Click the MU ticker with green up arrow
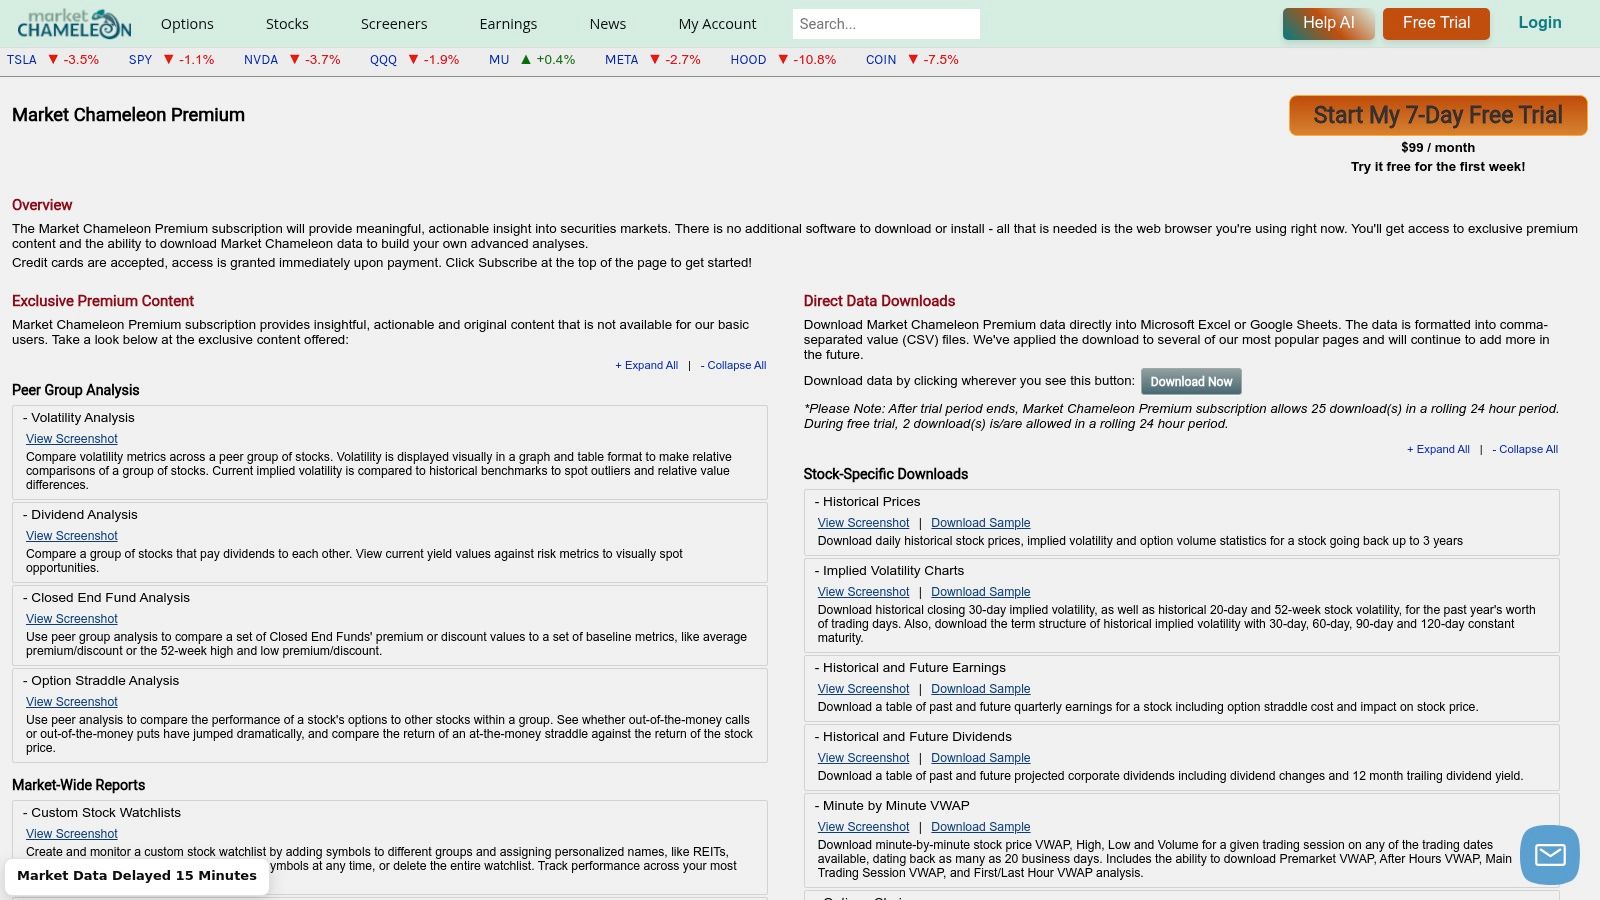 coord(499,60)
